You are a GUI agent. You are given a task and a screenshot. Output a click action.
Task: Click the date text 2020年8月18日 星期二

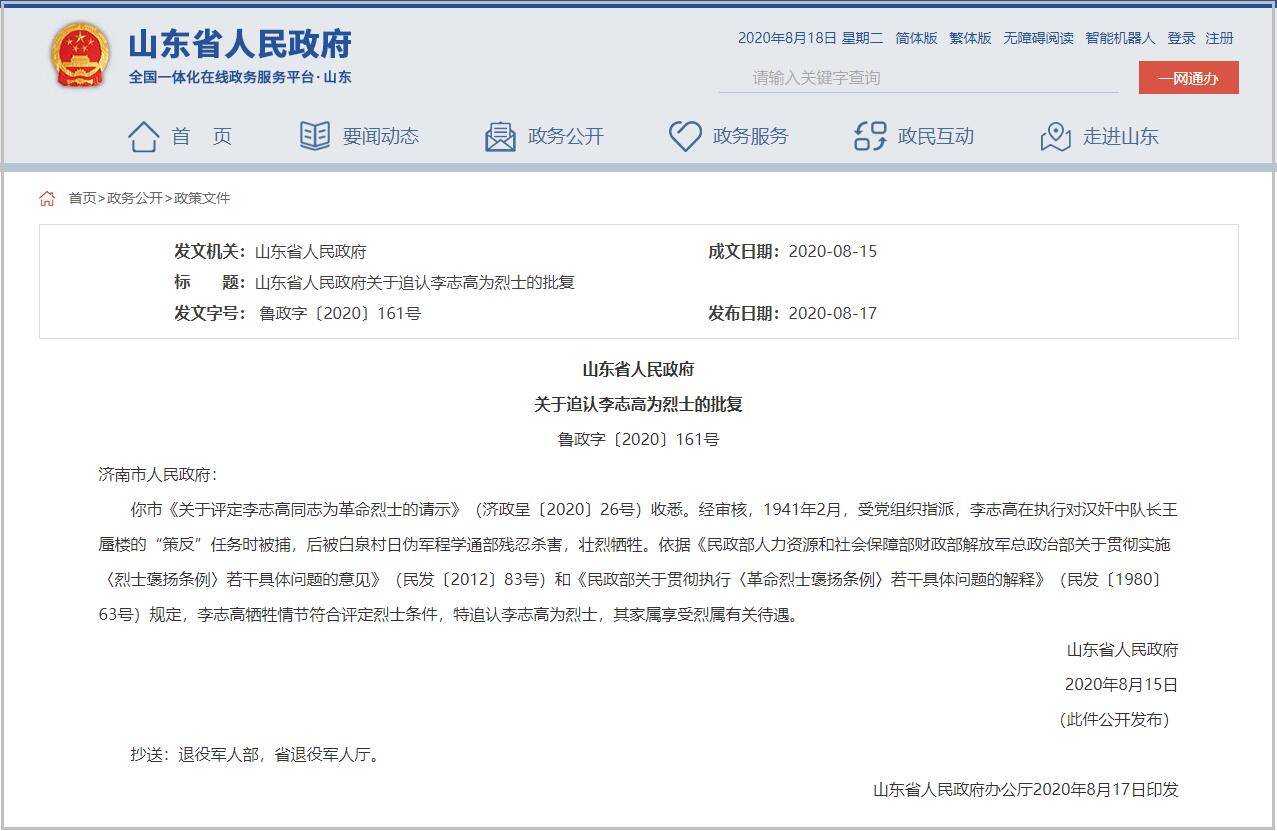pyautogui.click(x=810, y=38)
